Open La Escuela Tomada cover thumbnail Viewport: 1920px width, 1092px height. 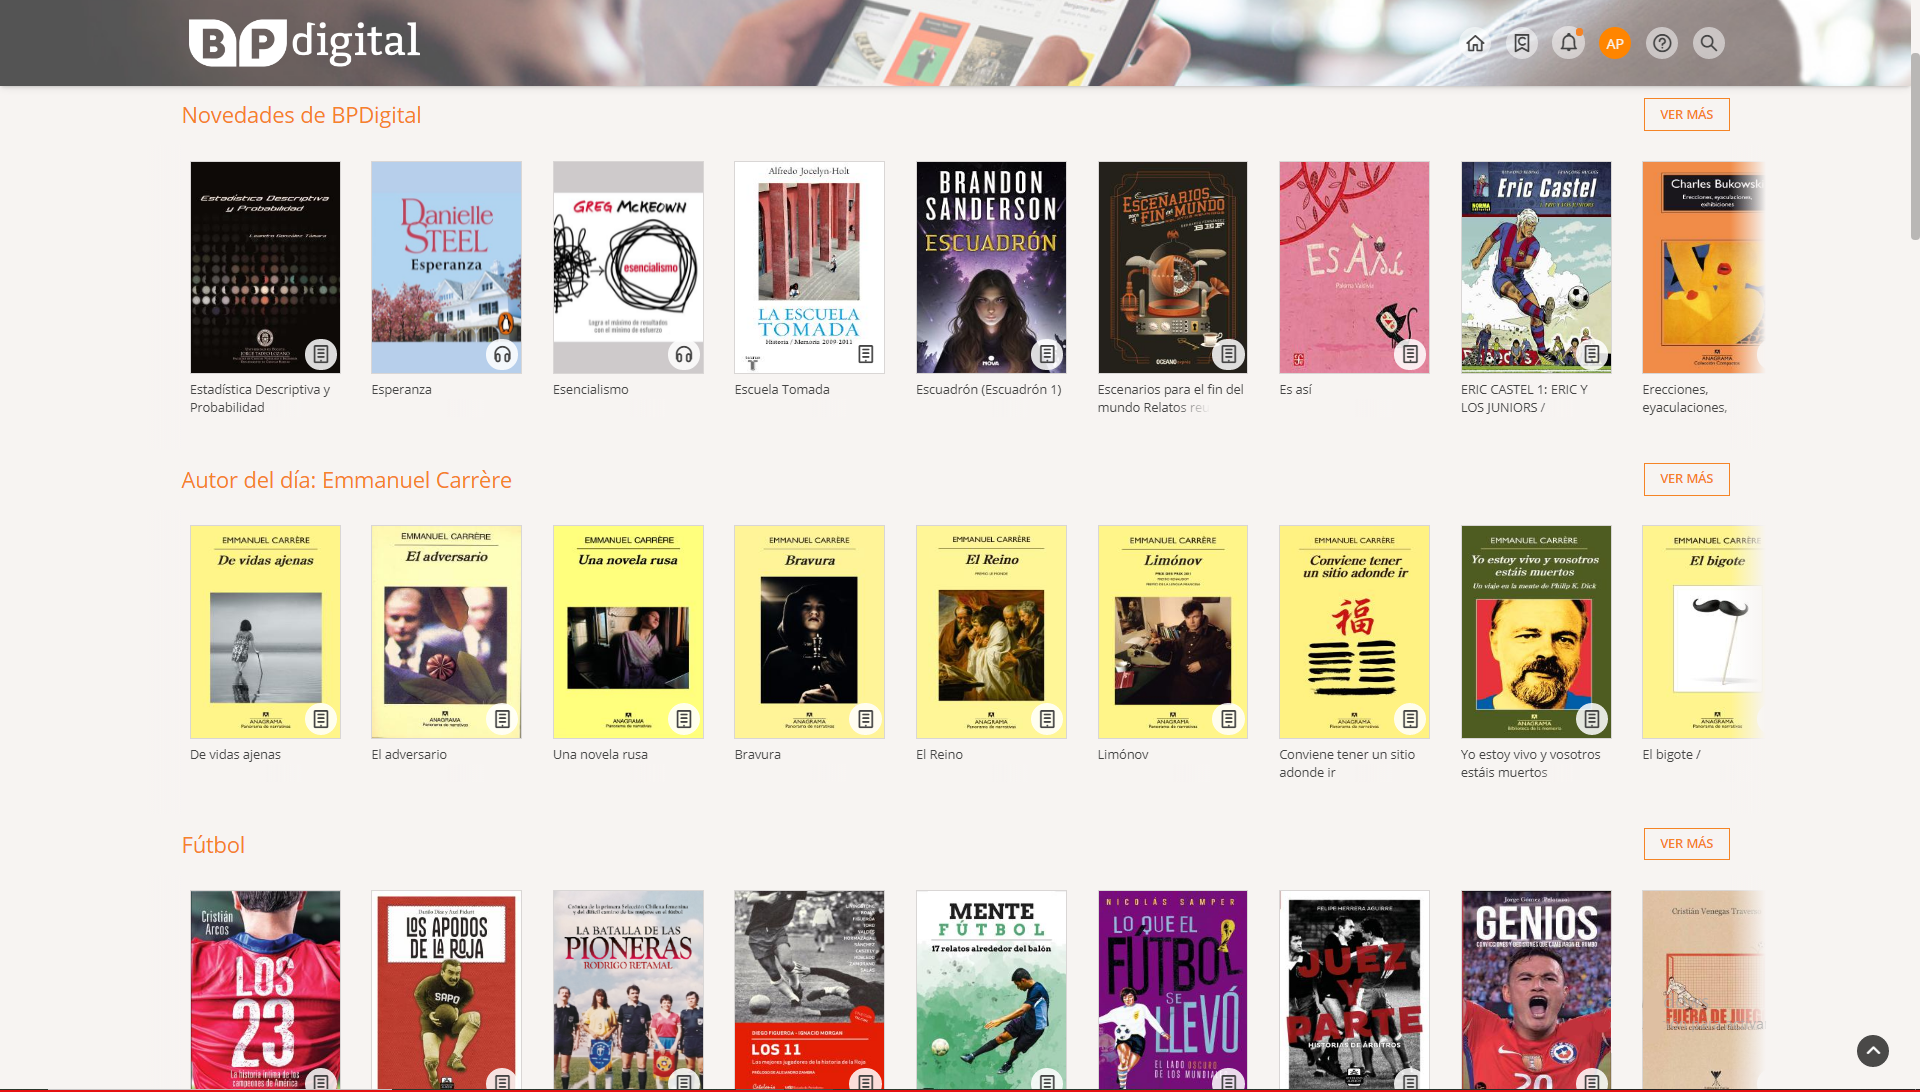809,266
